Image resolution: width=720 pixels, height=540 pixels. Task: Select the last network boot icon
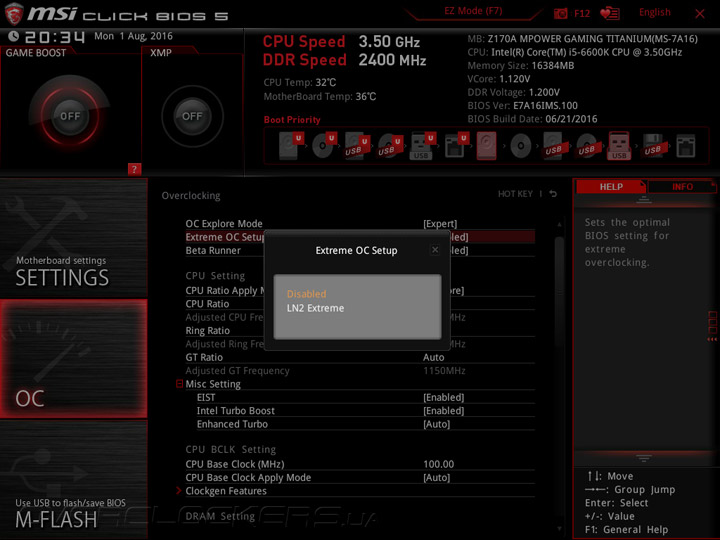pyautogui.click(x=686, y=146)
